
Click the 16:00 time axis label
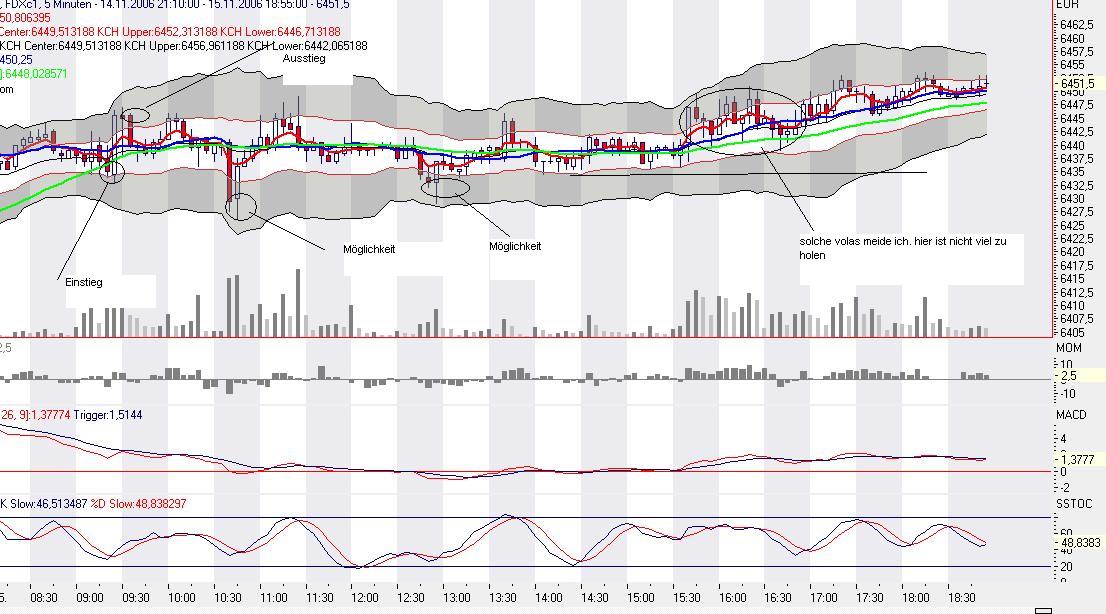click(732, 598)
